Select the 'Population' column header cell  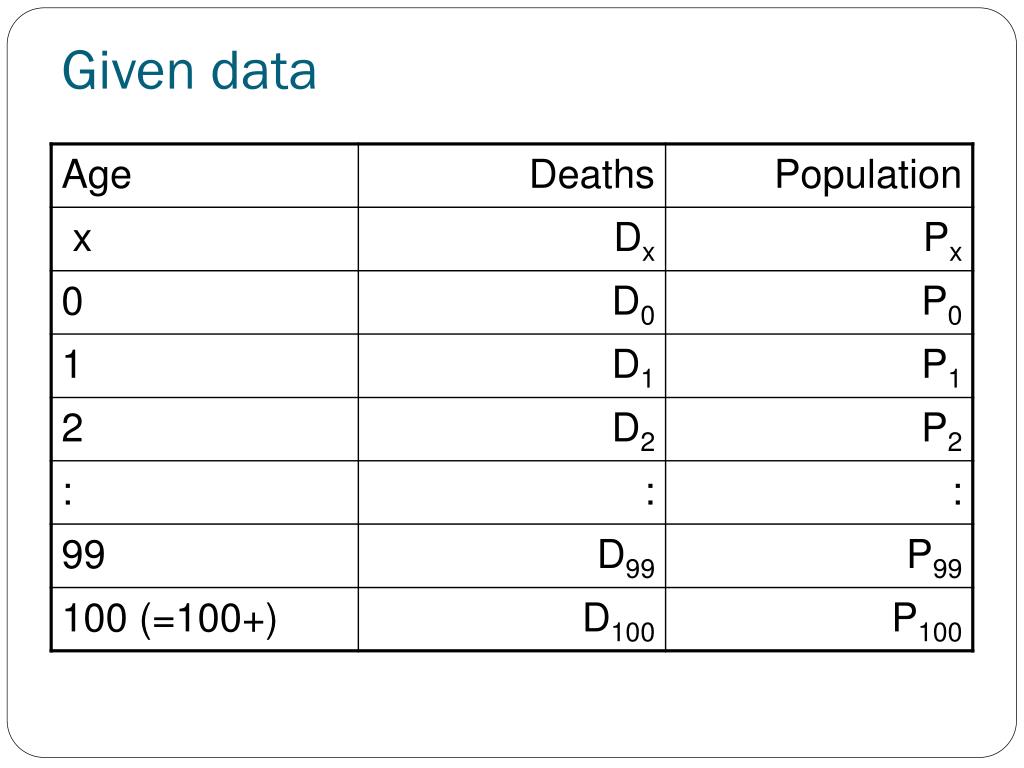click(x=819, y=176)
